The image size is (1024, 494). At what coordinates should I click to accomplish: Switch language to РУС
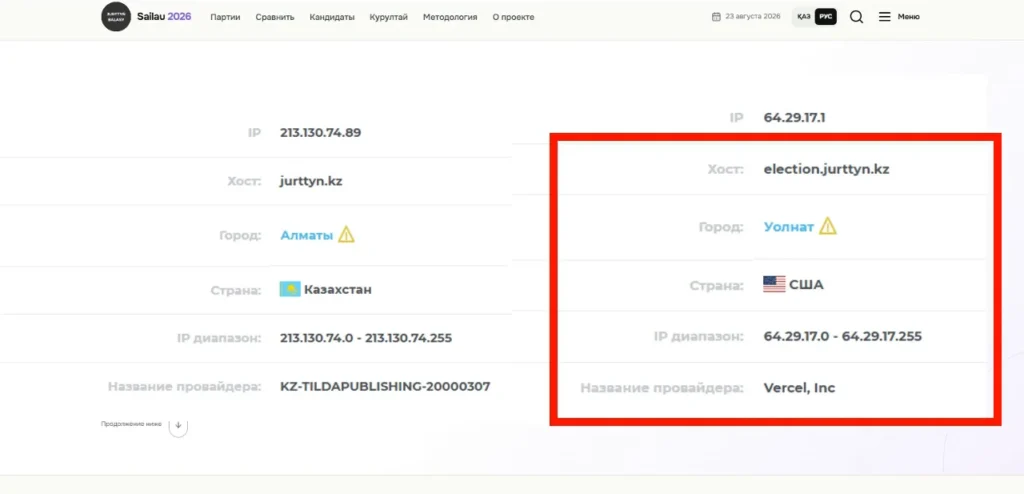point(825,17)
